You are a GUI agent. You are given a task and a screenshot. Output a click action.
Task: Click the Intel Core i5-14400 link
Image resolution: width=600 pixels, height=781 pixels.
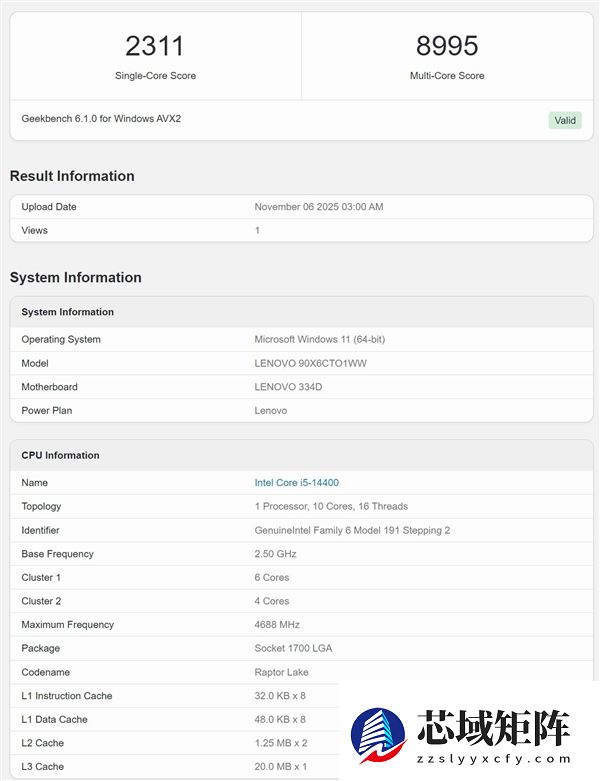point(296,483)
